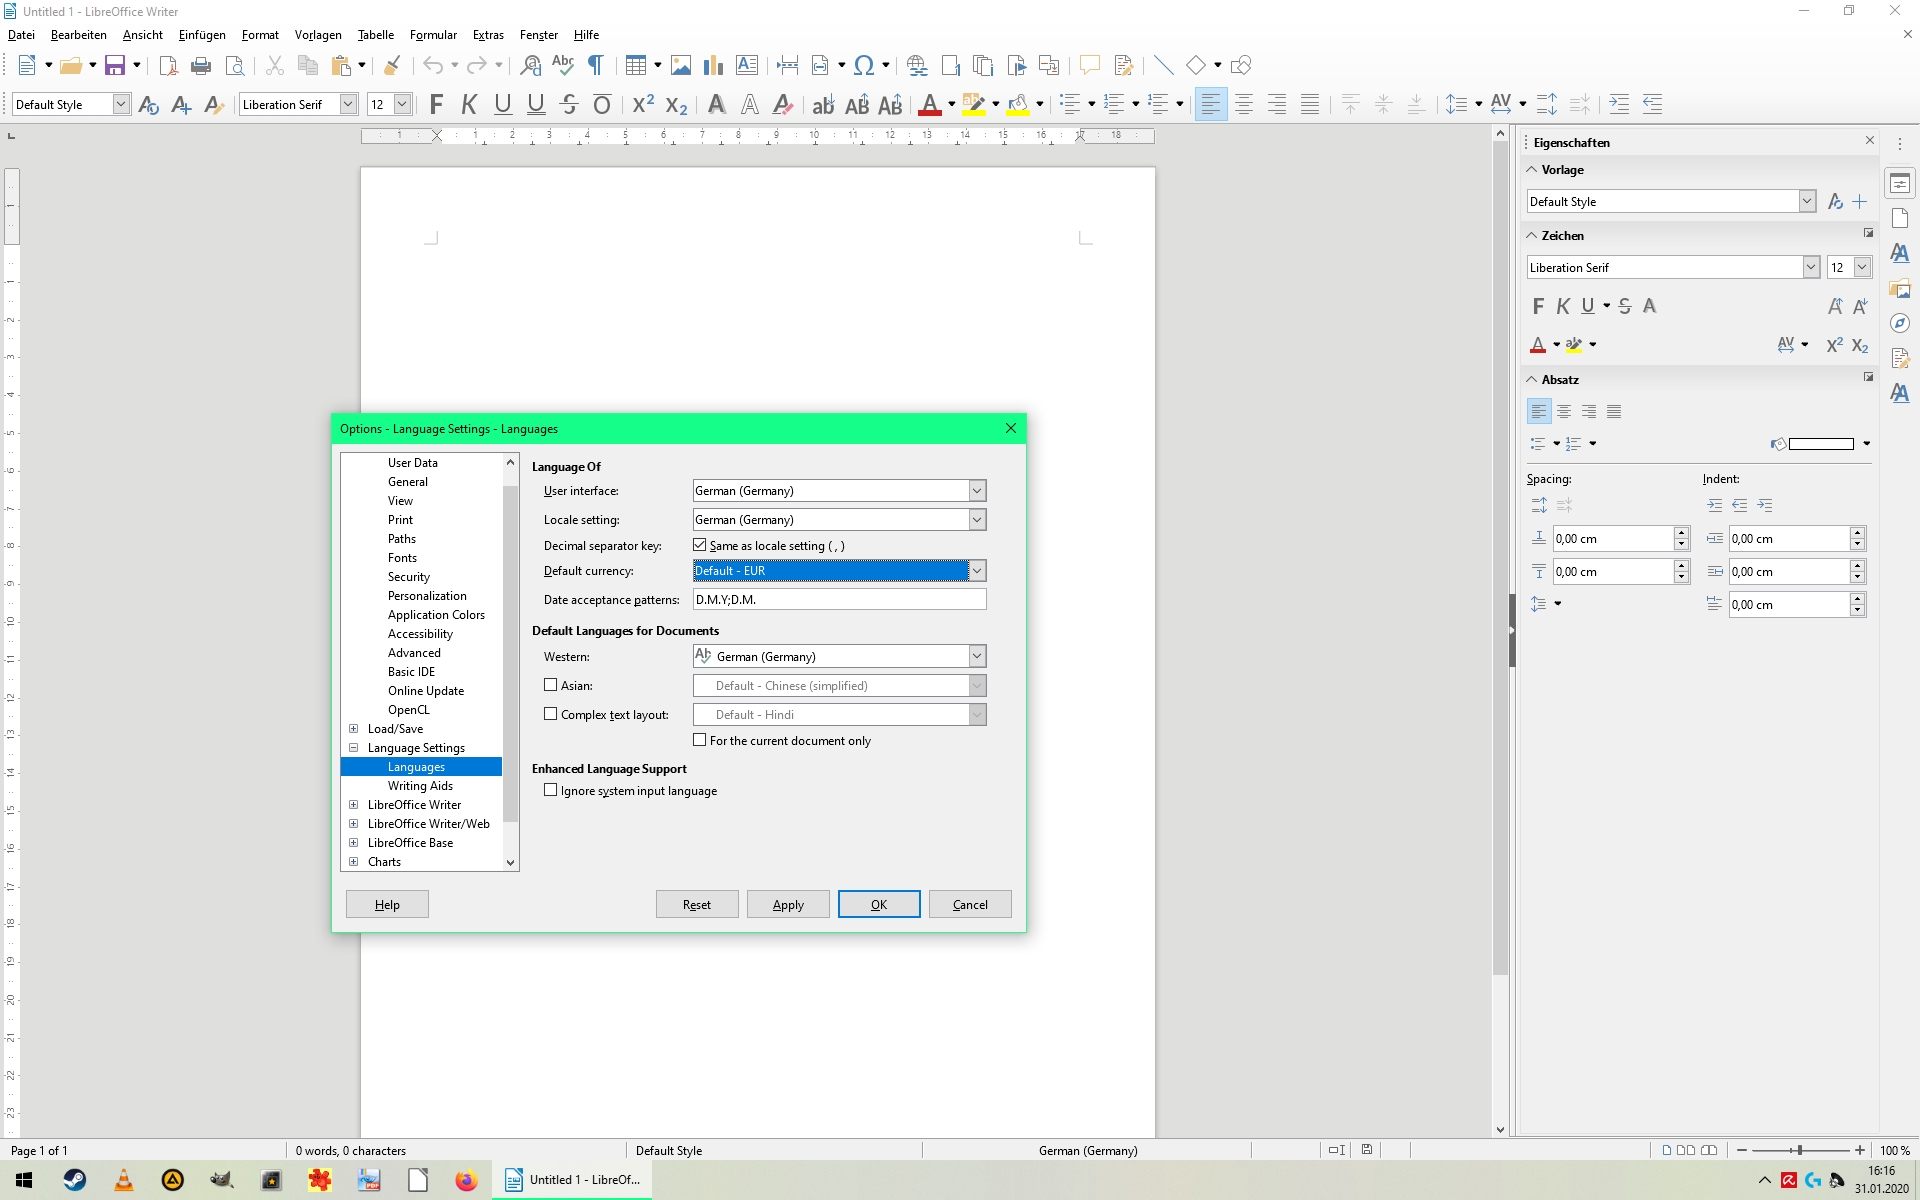Select the Insert Line drawing tool
The height and width of the screenshot is (1200, 1920).
[x=1163, y=66]
